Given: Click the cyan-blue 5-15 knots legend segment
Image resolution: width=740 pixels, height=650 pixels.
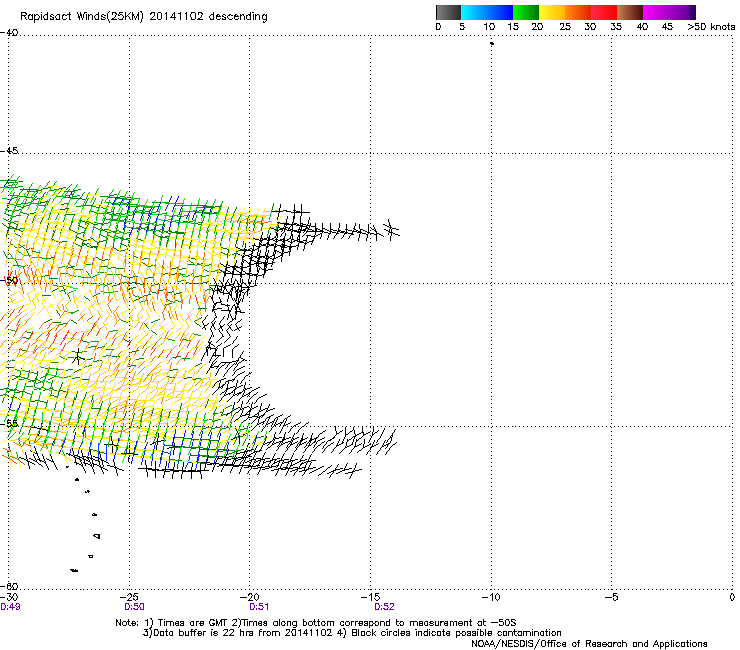Looking at the screenshot, I should point(487,12).
